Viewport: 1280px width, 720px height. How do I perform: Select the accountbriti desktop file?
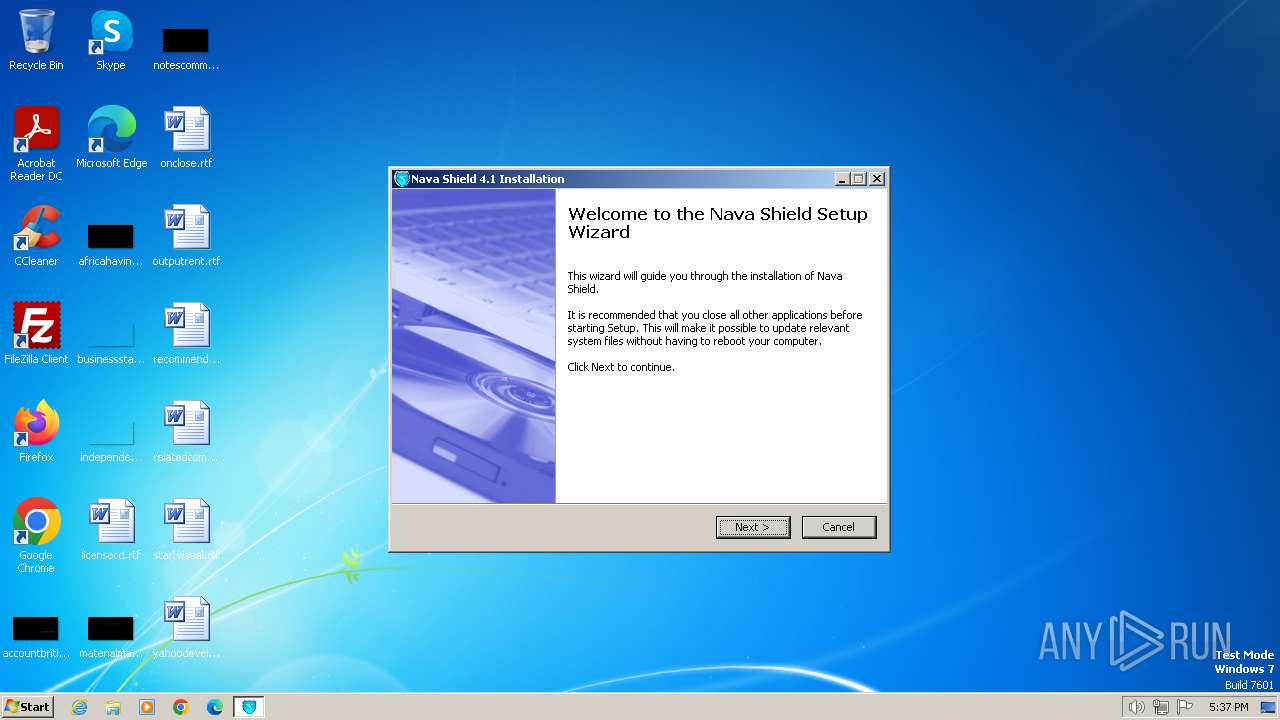click(x=35, y=636)
